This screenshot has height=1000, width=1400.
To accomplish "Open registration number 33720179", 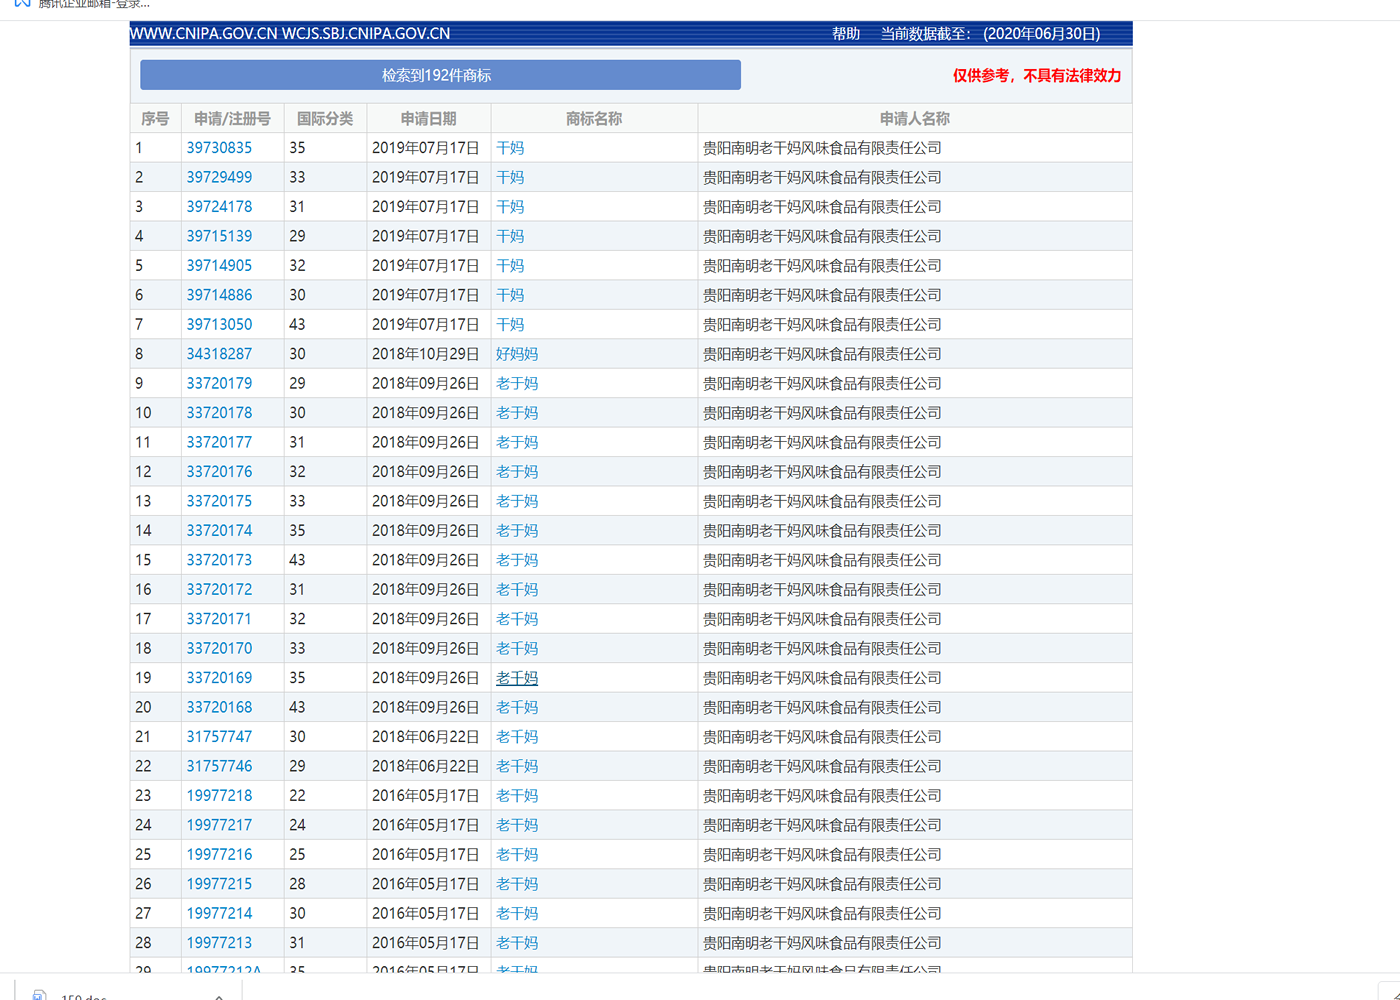I will point(219,383).
